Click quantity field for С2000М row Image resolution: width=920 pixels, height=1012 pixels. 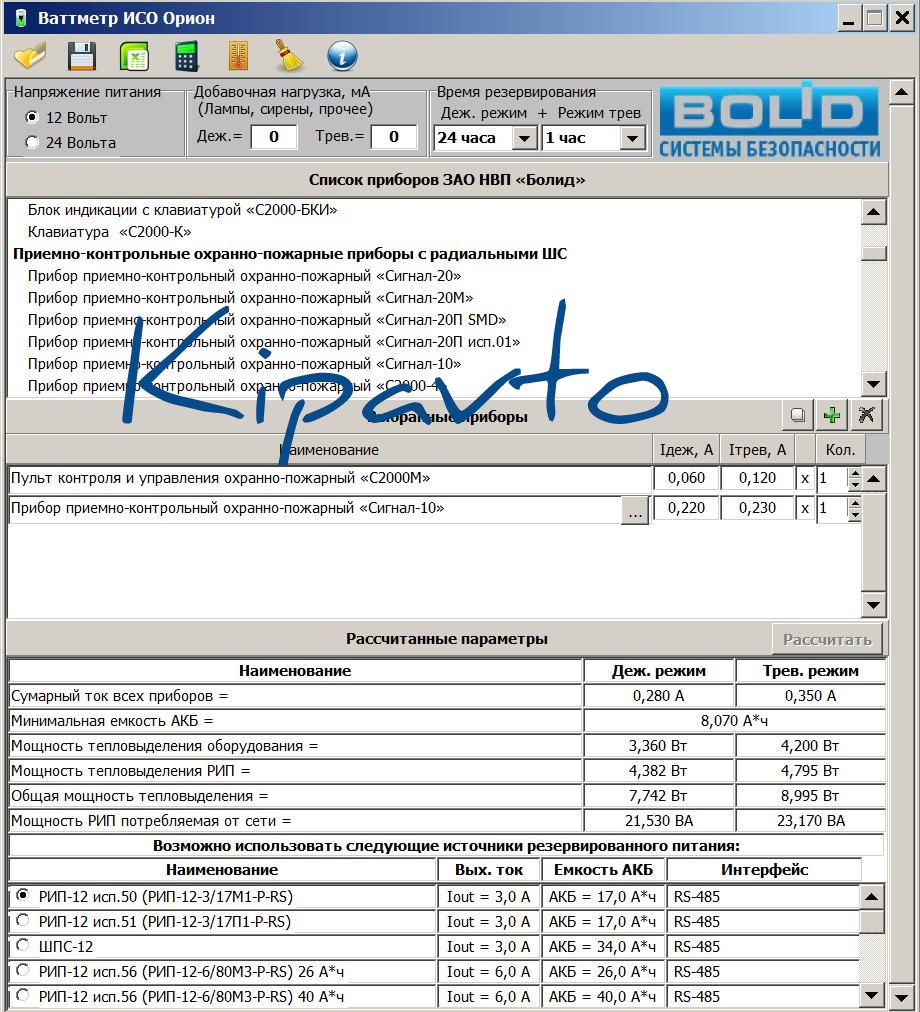[x=832, y=479]
